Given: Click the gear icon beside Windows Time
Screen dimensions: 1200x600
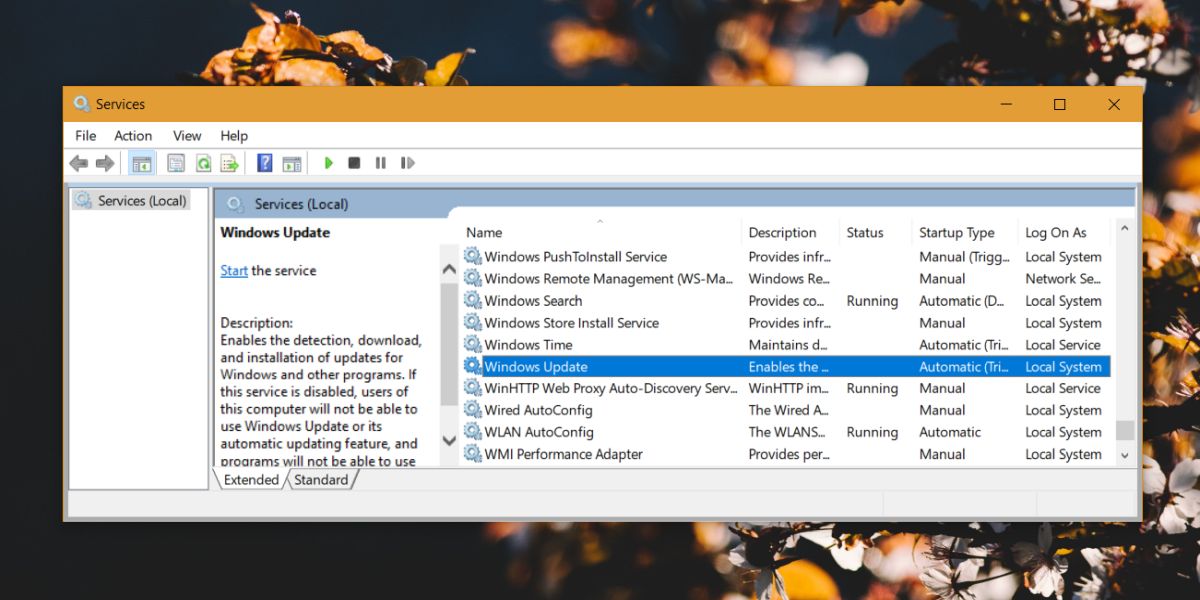Looking at the screenshot, I should (472, 345).
